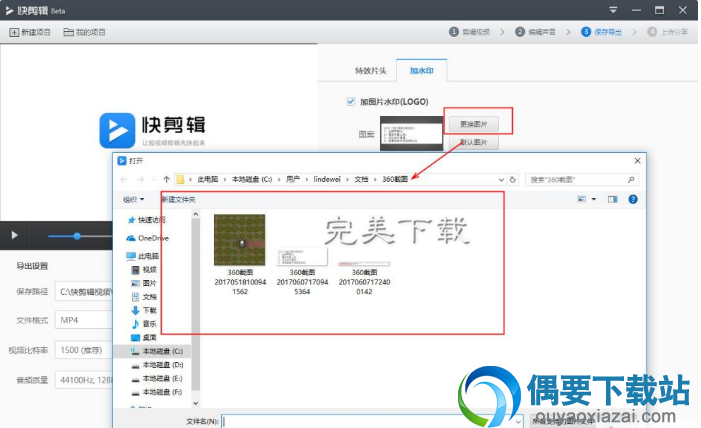This screenshot has height=428, width=701.
Task: Open the 下载 folder in navigation pane
Action: (x=144, y=310)
